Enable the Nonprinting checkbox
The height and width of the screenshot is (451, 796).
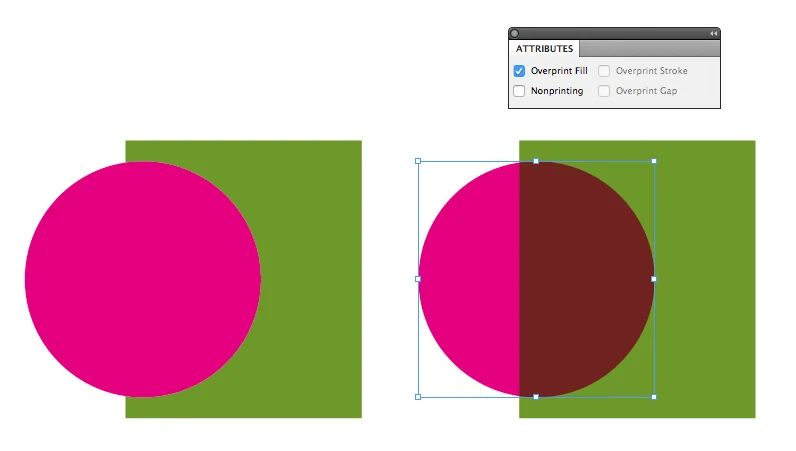(519, 91)
